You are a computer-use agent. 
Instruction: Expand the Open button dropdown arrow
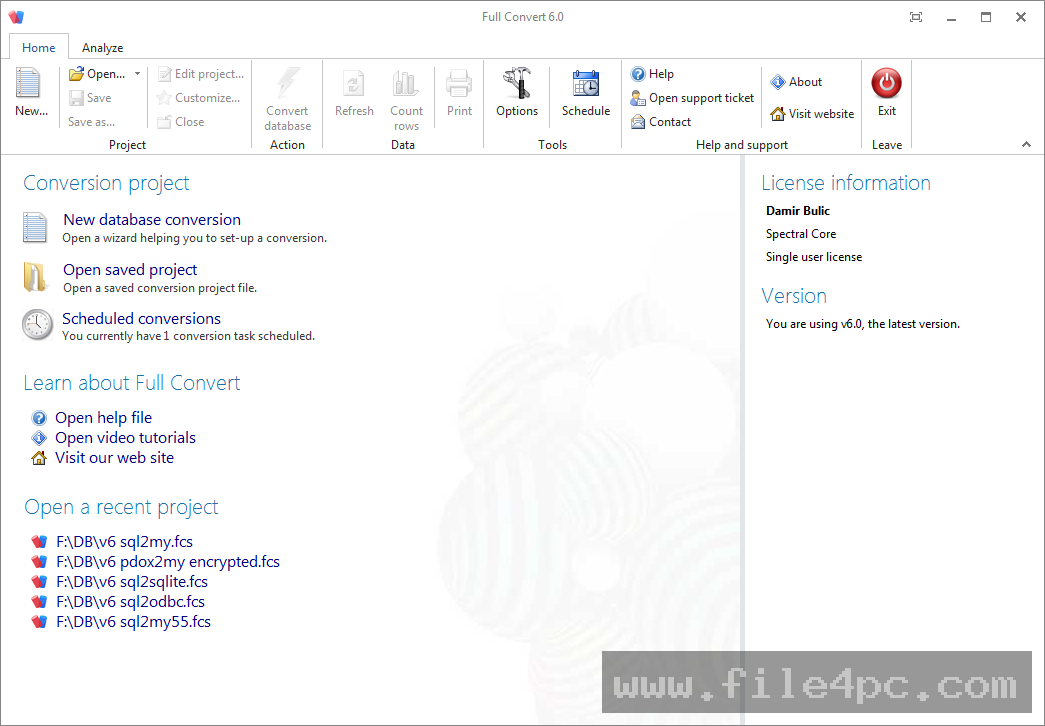137,74
